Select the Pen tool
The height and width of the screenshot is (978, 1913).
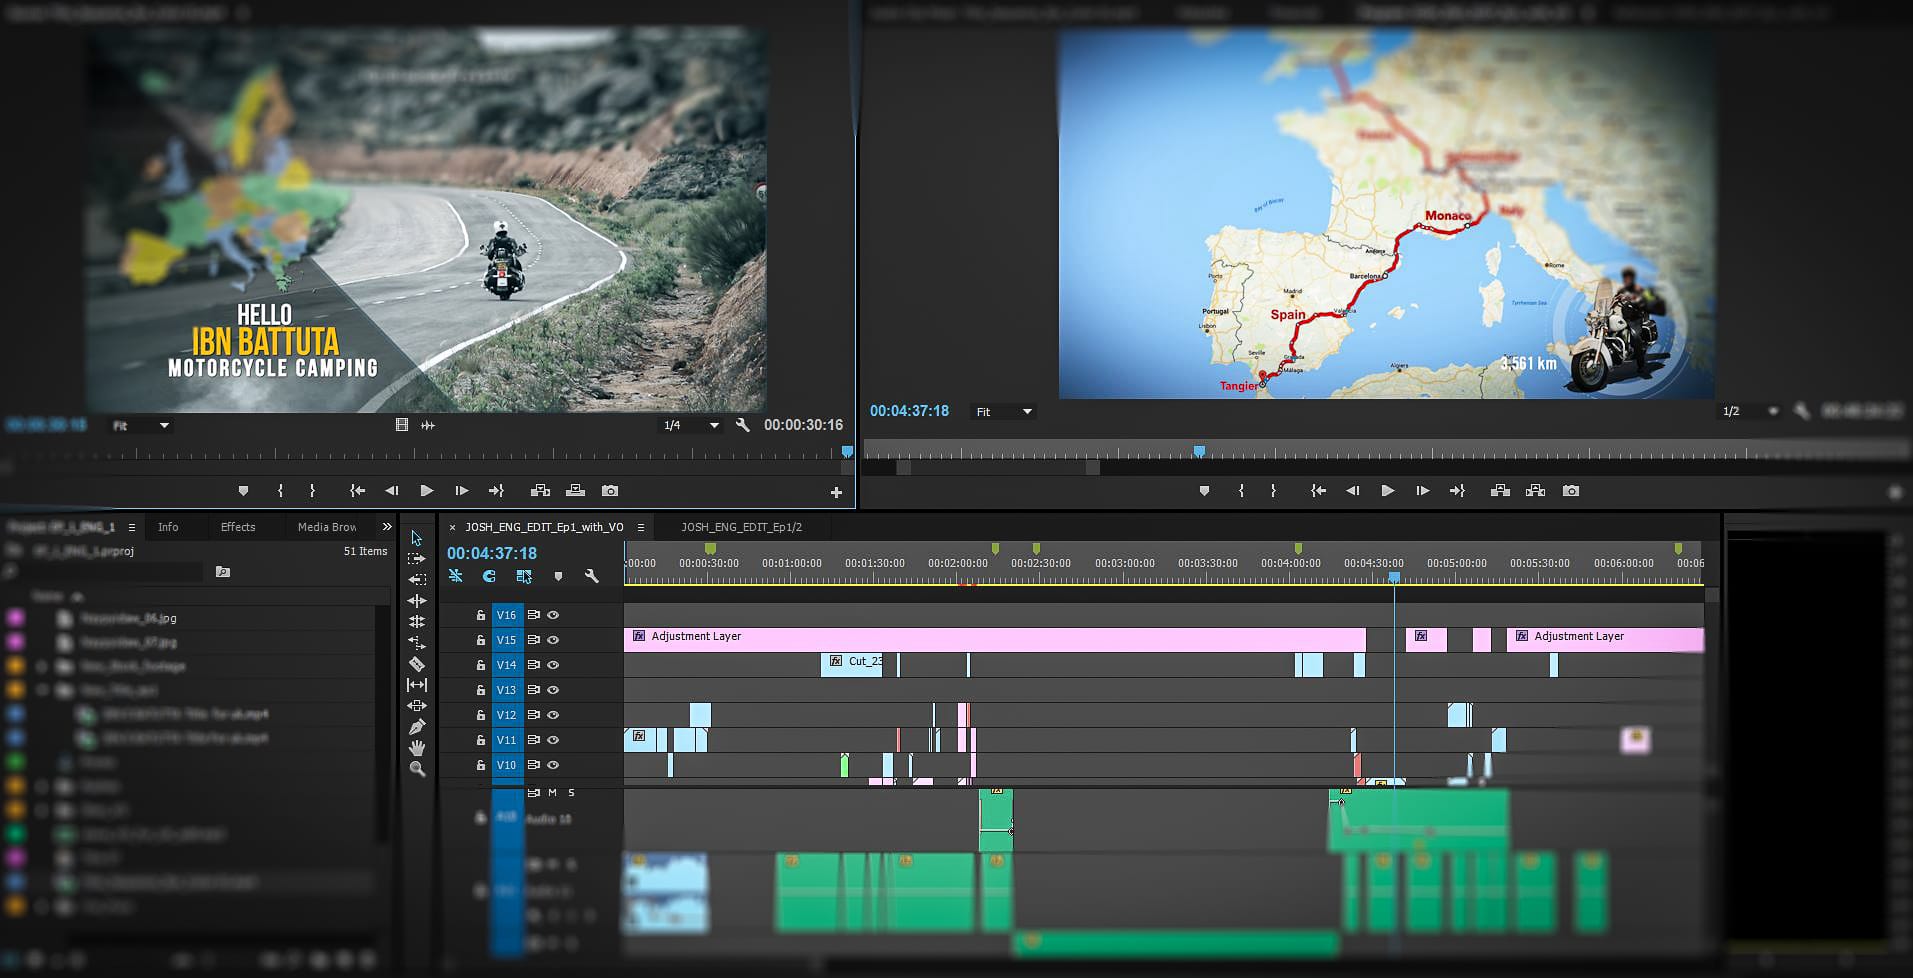[x=417, y=727]
